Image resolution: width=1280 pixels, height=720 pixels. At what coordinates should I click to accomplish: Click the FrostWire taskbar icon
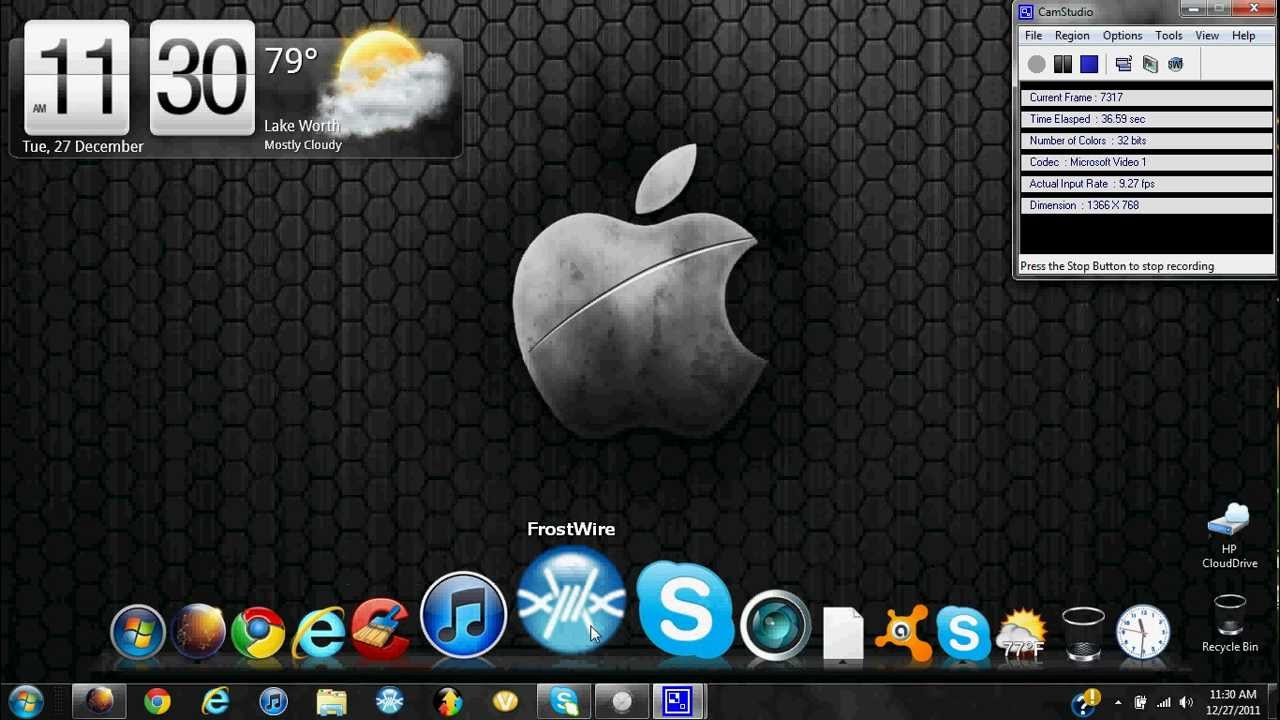[x=389, y=702]
